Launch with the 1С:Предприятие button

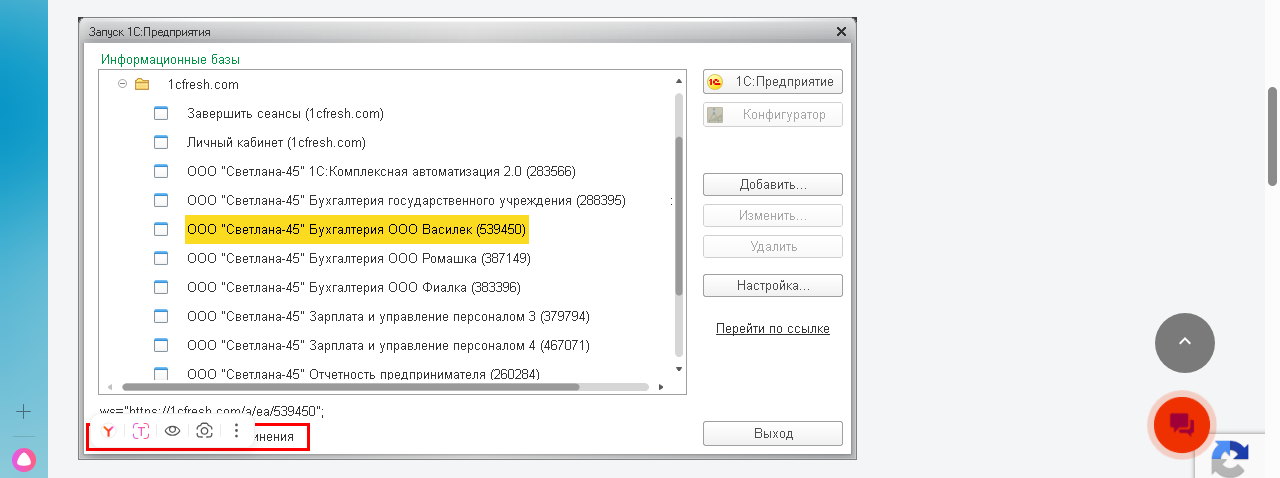[x=772, y=82]
